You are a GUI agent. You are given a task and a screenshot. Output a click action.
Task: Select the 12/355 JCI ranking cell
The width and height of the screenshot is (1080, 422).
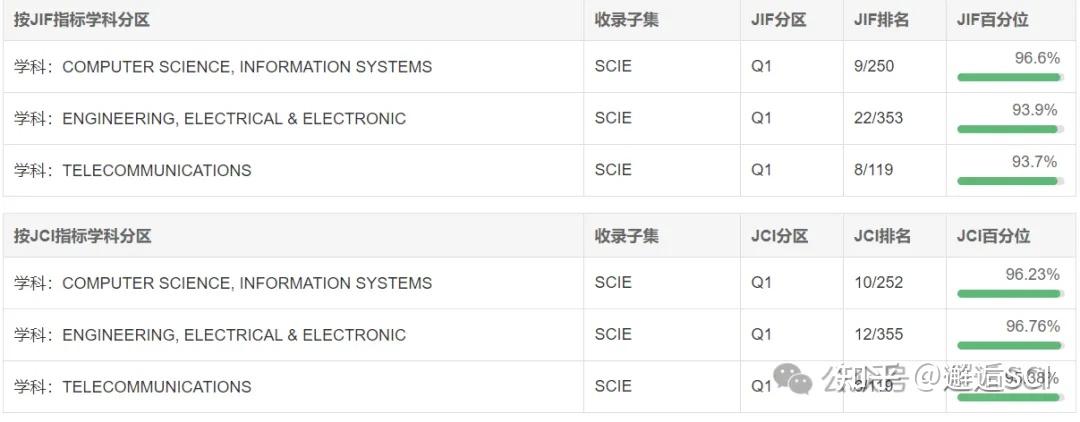(x=878, y=334)
